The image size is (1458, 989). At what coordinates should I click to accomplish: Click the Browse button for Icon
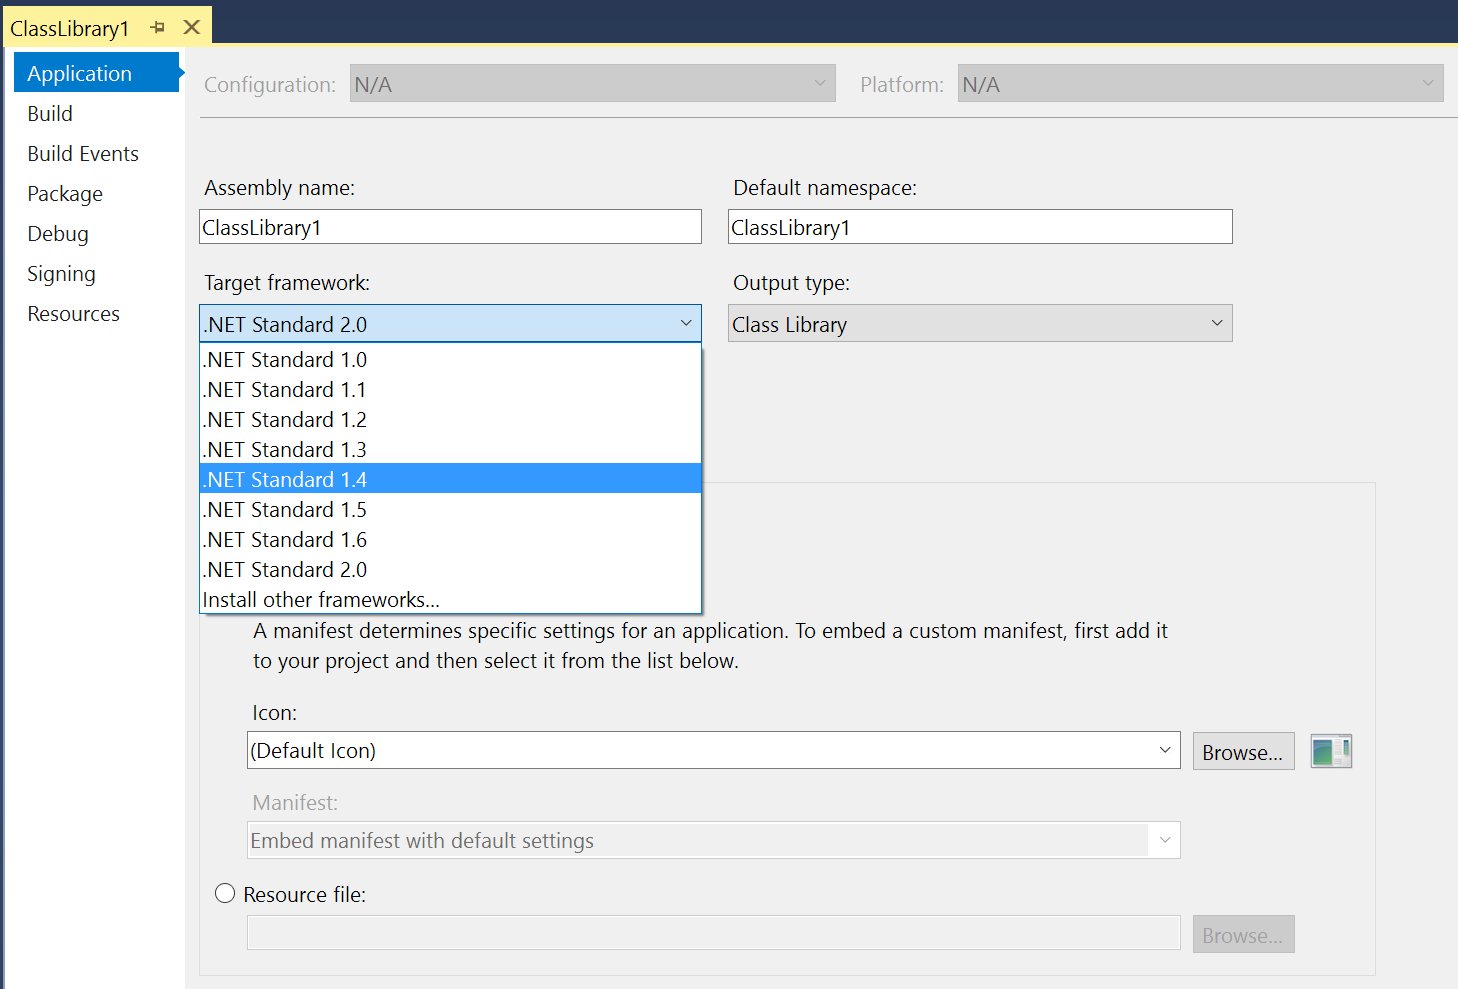(1243, 752)
